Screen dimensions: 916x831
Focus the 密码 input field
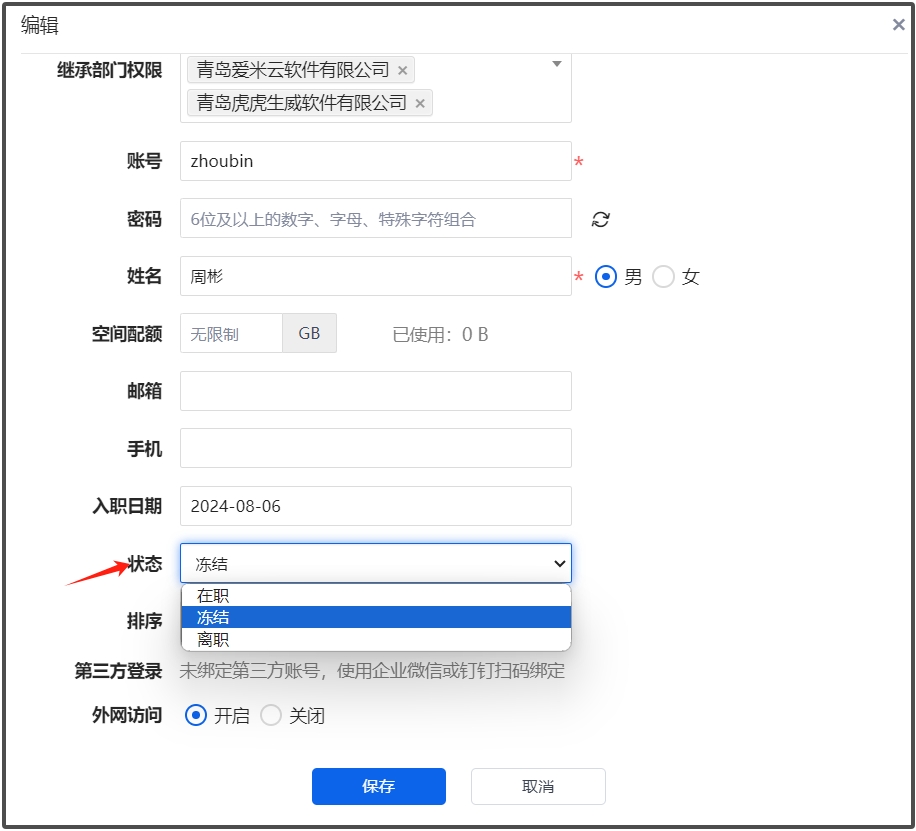click(x=375, y=219)
